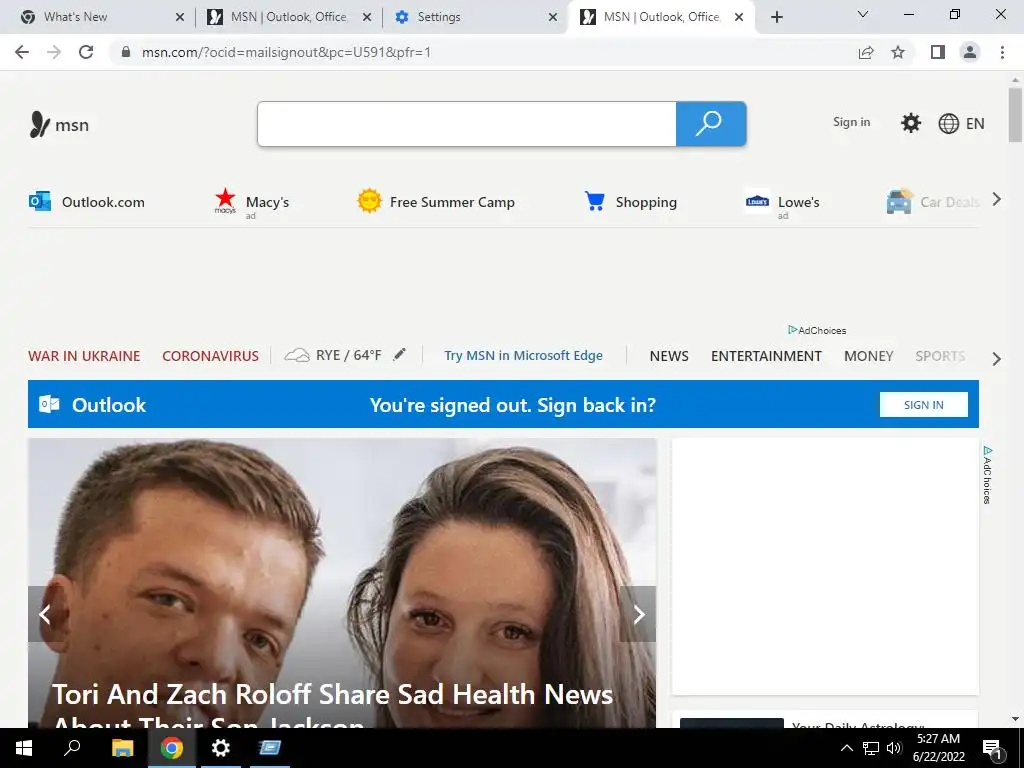Screen dimensions: 1024x768
Task: Click the browser forward arrow
Action: point(54,52)
